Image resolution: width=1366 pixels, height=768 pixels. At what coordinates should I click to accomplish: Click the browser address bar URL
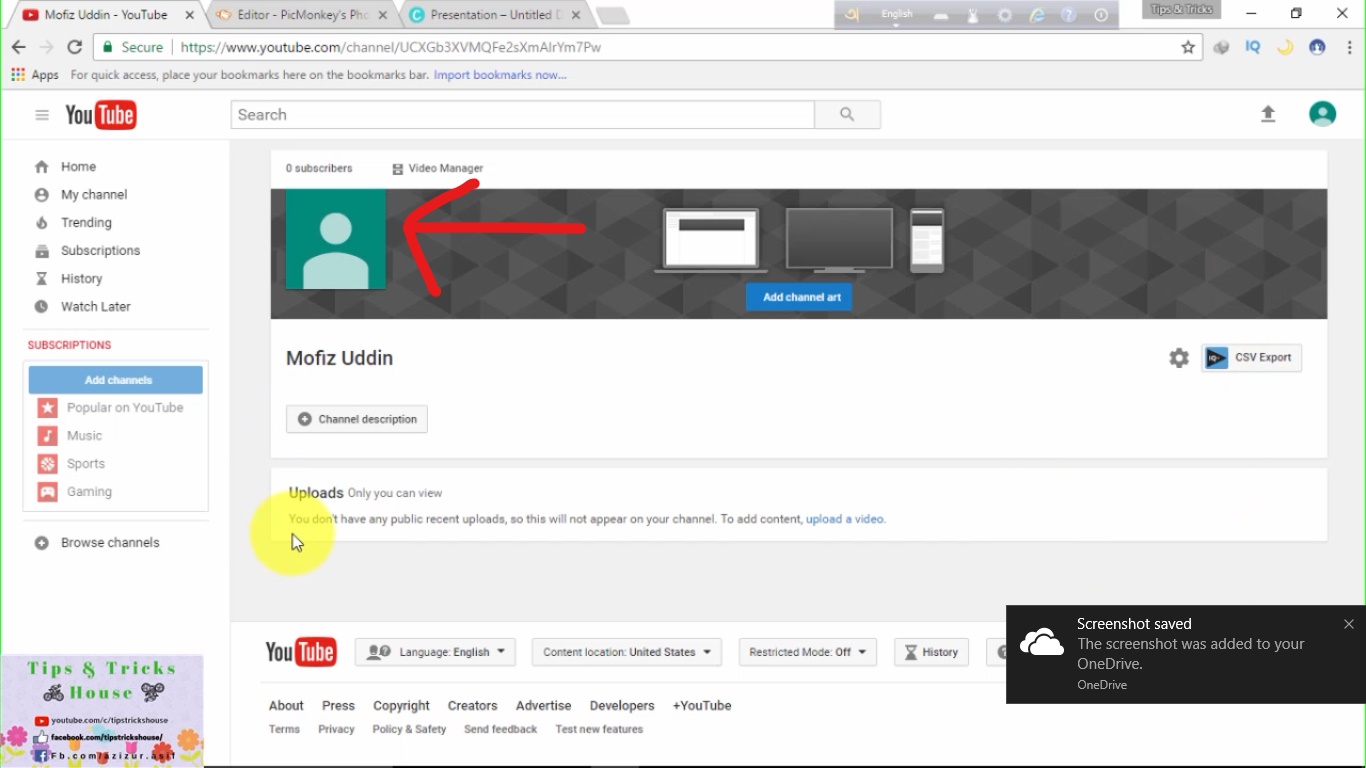(x=391, y=47)
